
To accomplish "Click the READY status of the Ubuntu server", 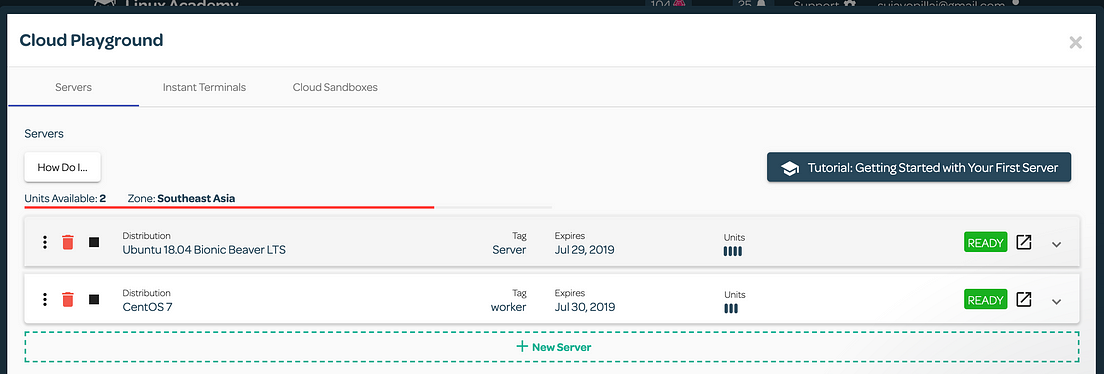I will [x=986, y=242].
